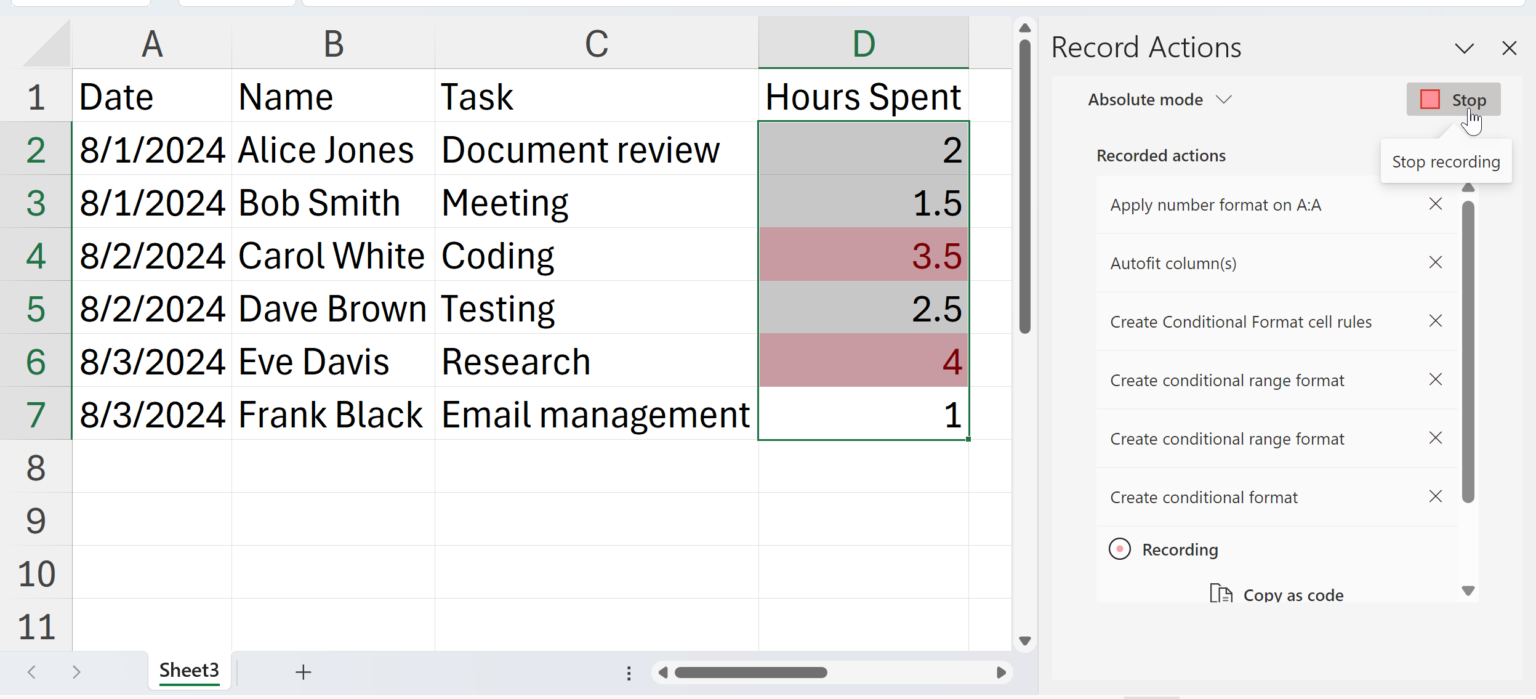
Task: Click cell with Carol White
Action: tap(332, 256)
